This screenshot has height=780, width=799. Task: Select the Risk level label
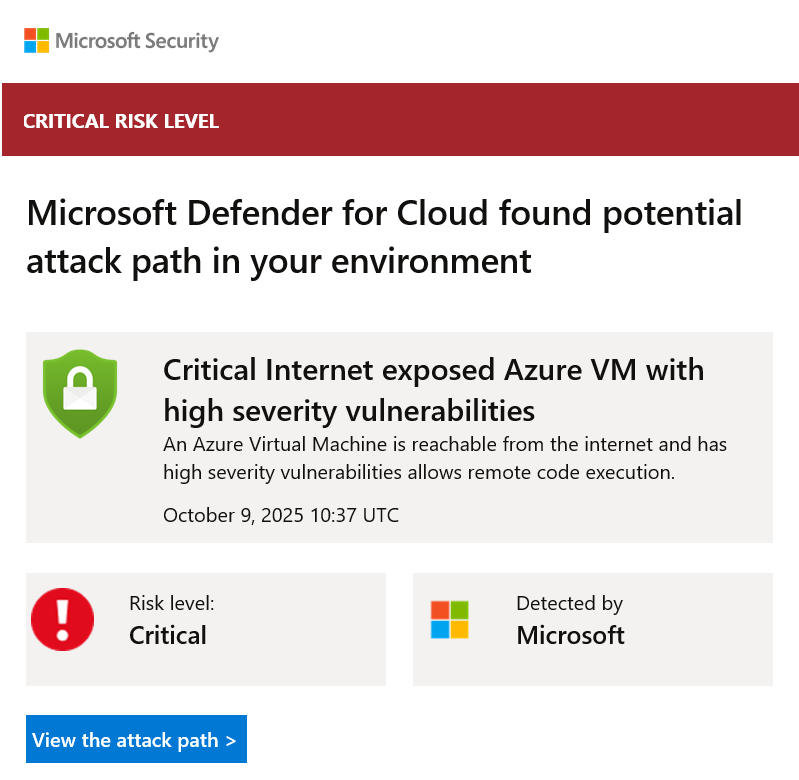(x=172, y=603)
